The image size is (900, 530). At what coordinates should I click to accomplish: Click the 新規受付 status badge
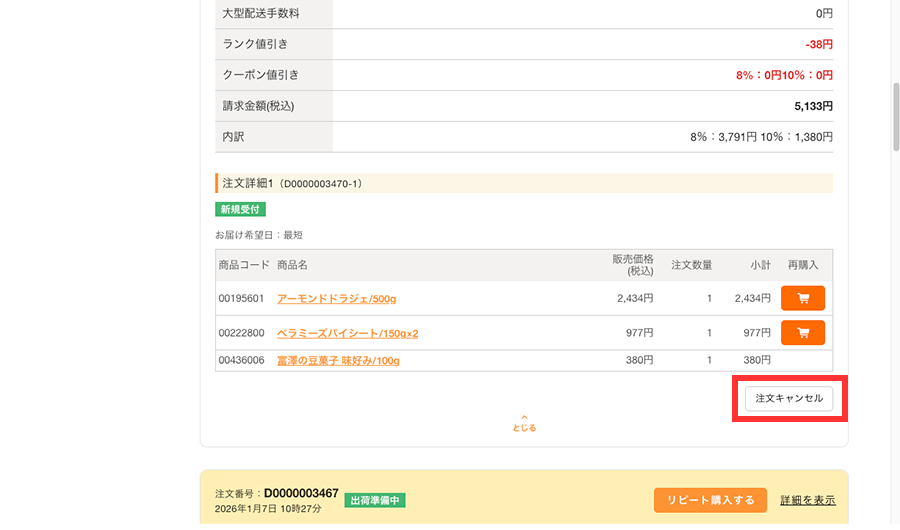240,209
